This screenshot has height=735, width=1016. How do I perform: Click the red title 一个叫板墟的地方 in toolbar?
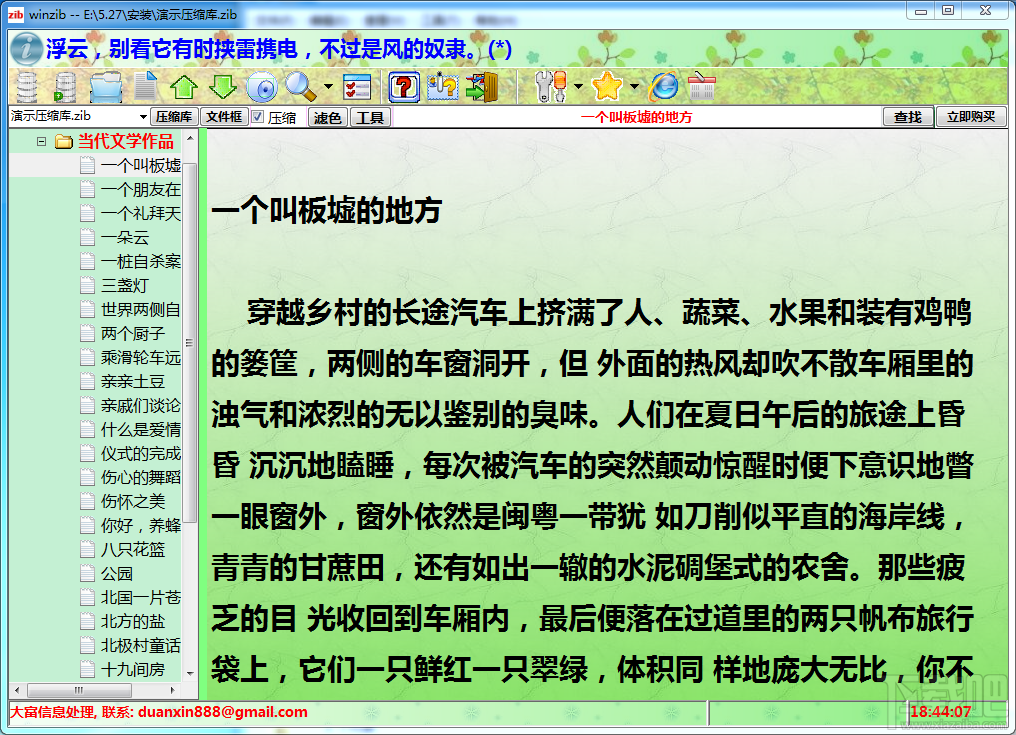point(636,117)
